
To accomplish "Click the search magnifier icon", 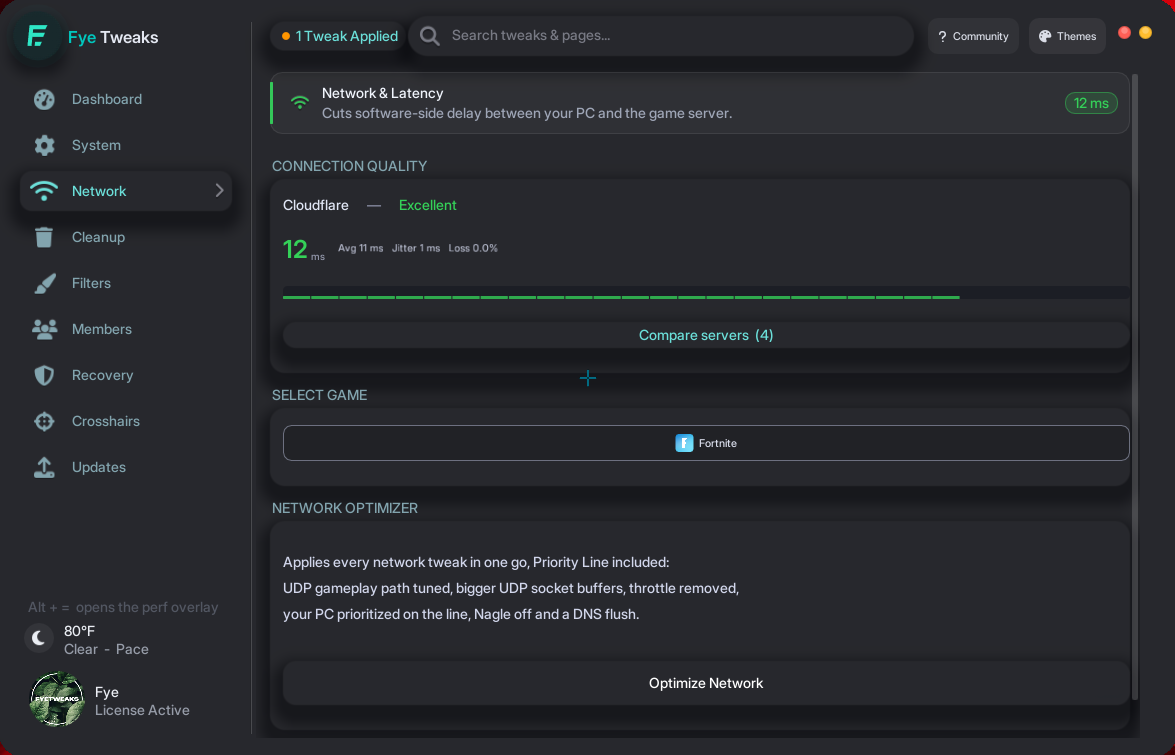I will 429,36.
